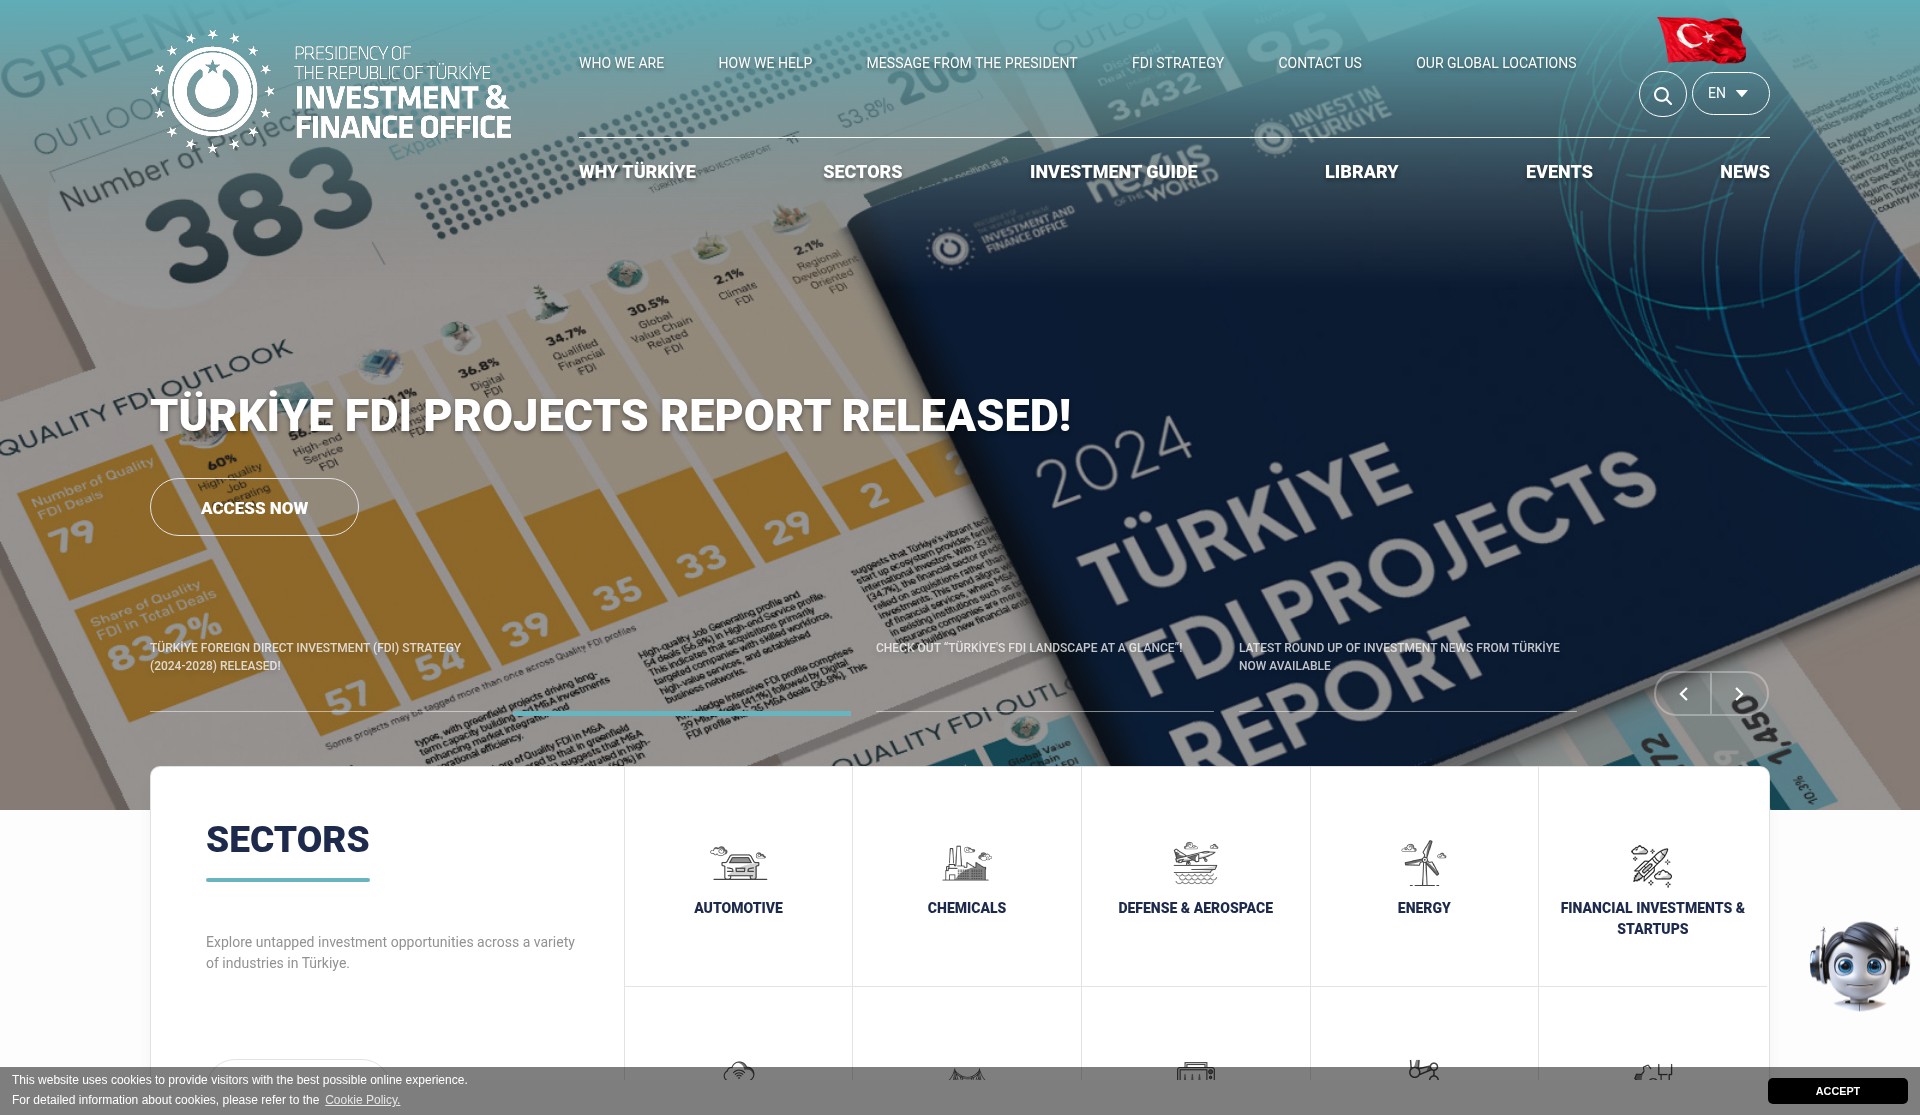Go to next hero slide

point(1739,694)
